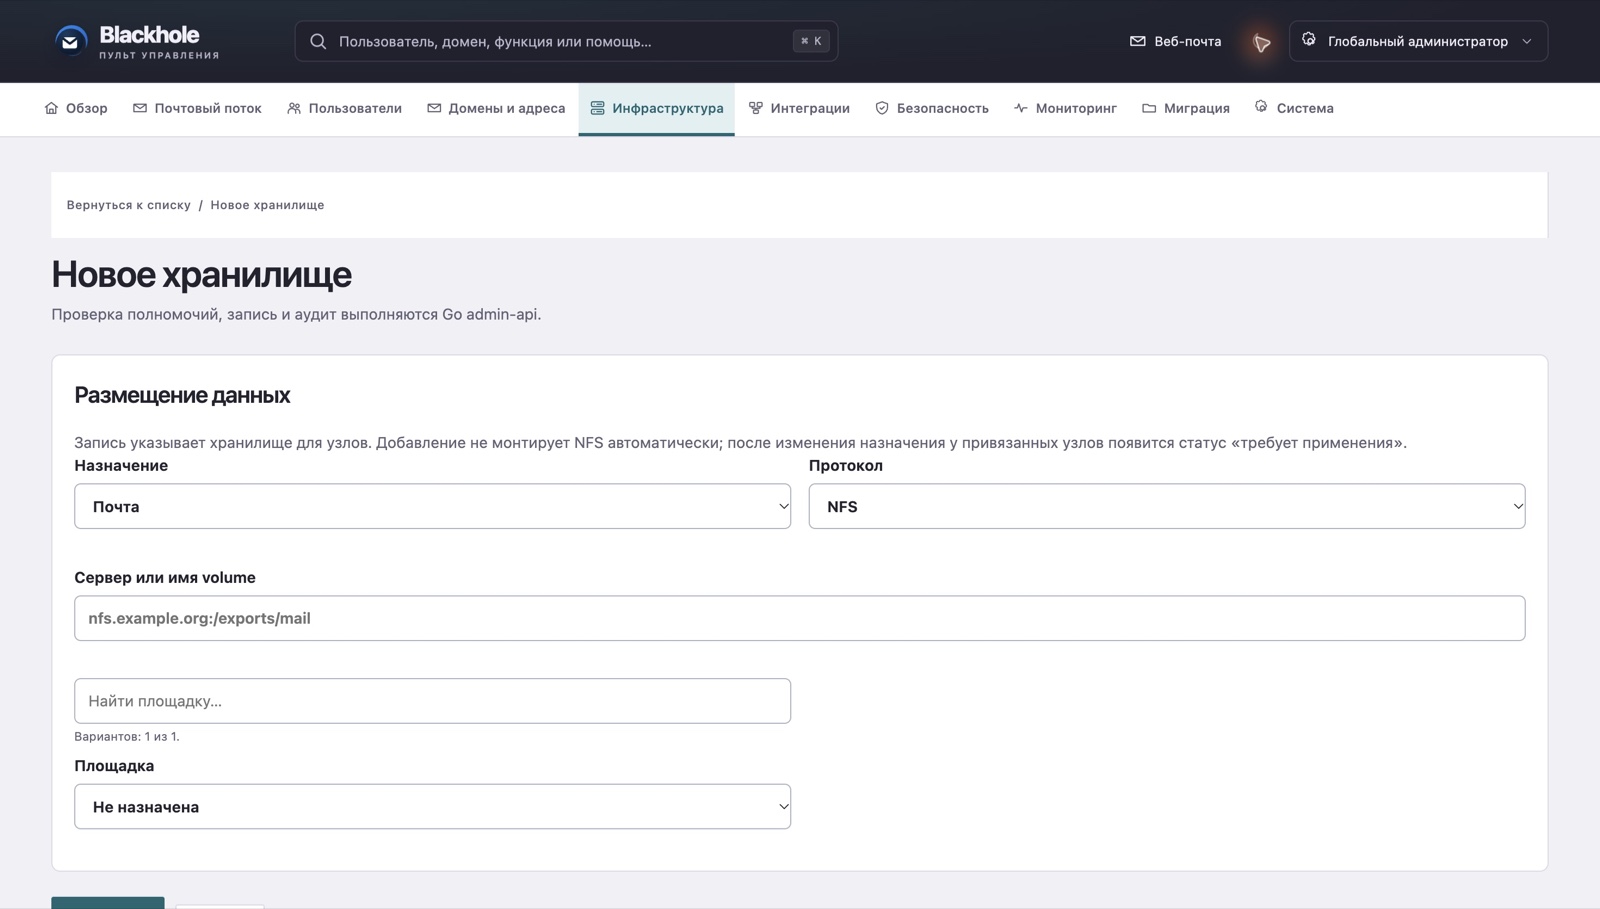
Task: Open the Веб-почта link
Action: pyautogui.click(x=1176, y=41)
